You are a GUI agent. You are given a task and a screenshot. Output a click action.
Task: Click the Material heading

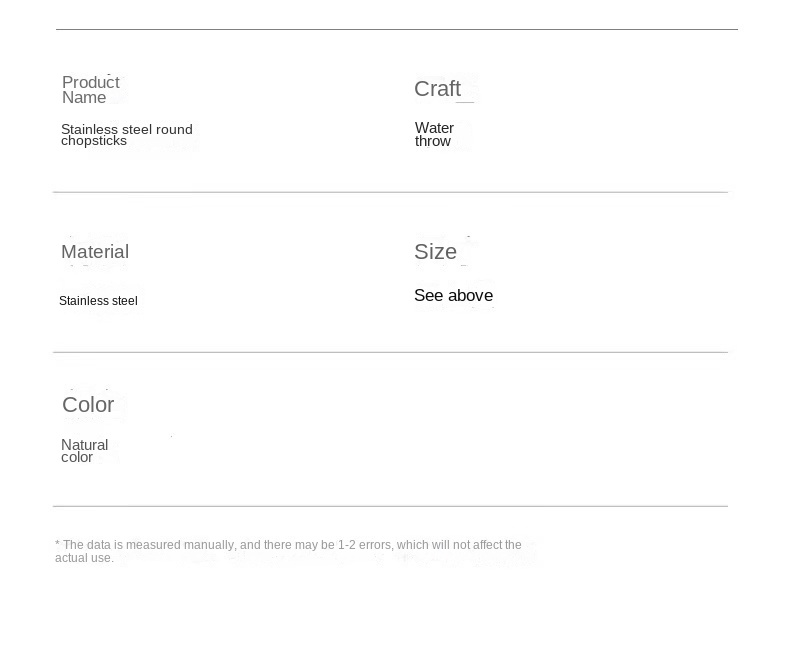95,252
